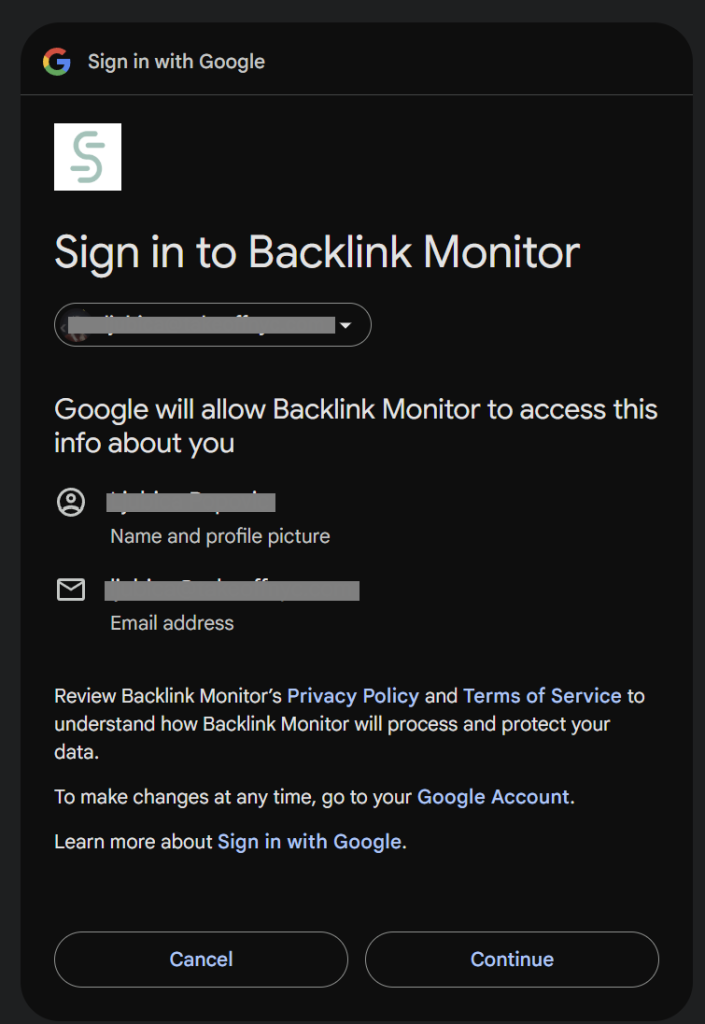Open the Terms of Service link

542,695
